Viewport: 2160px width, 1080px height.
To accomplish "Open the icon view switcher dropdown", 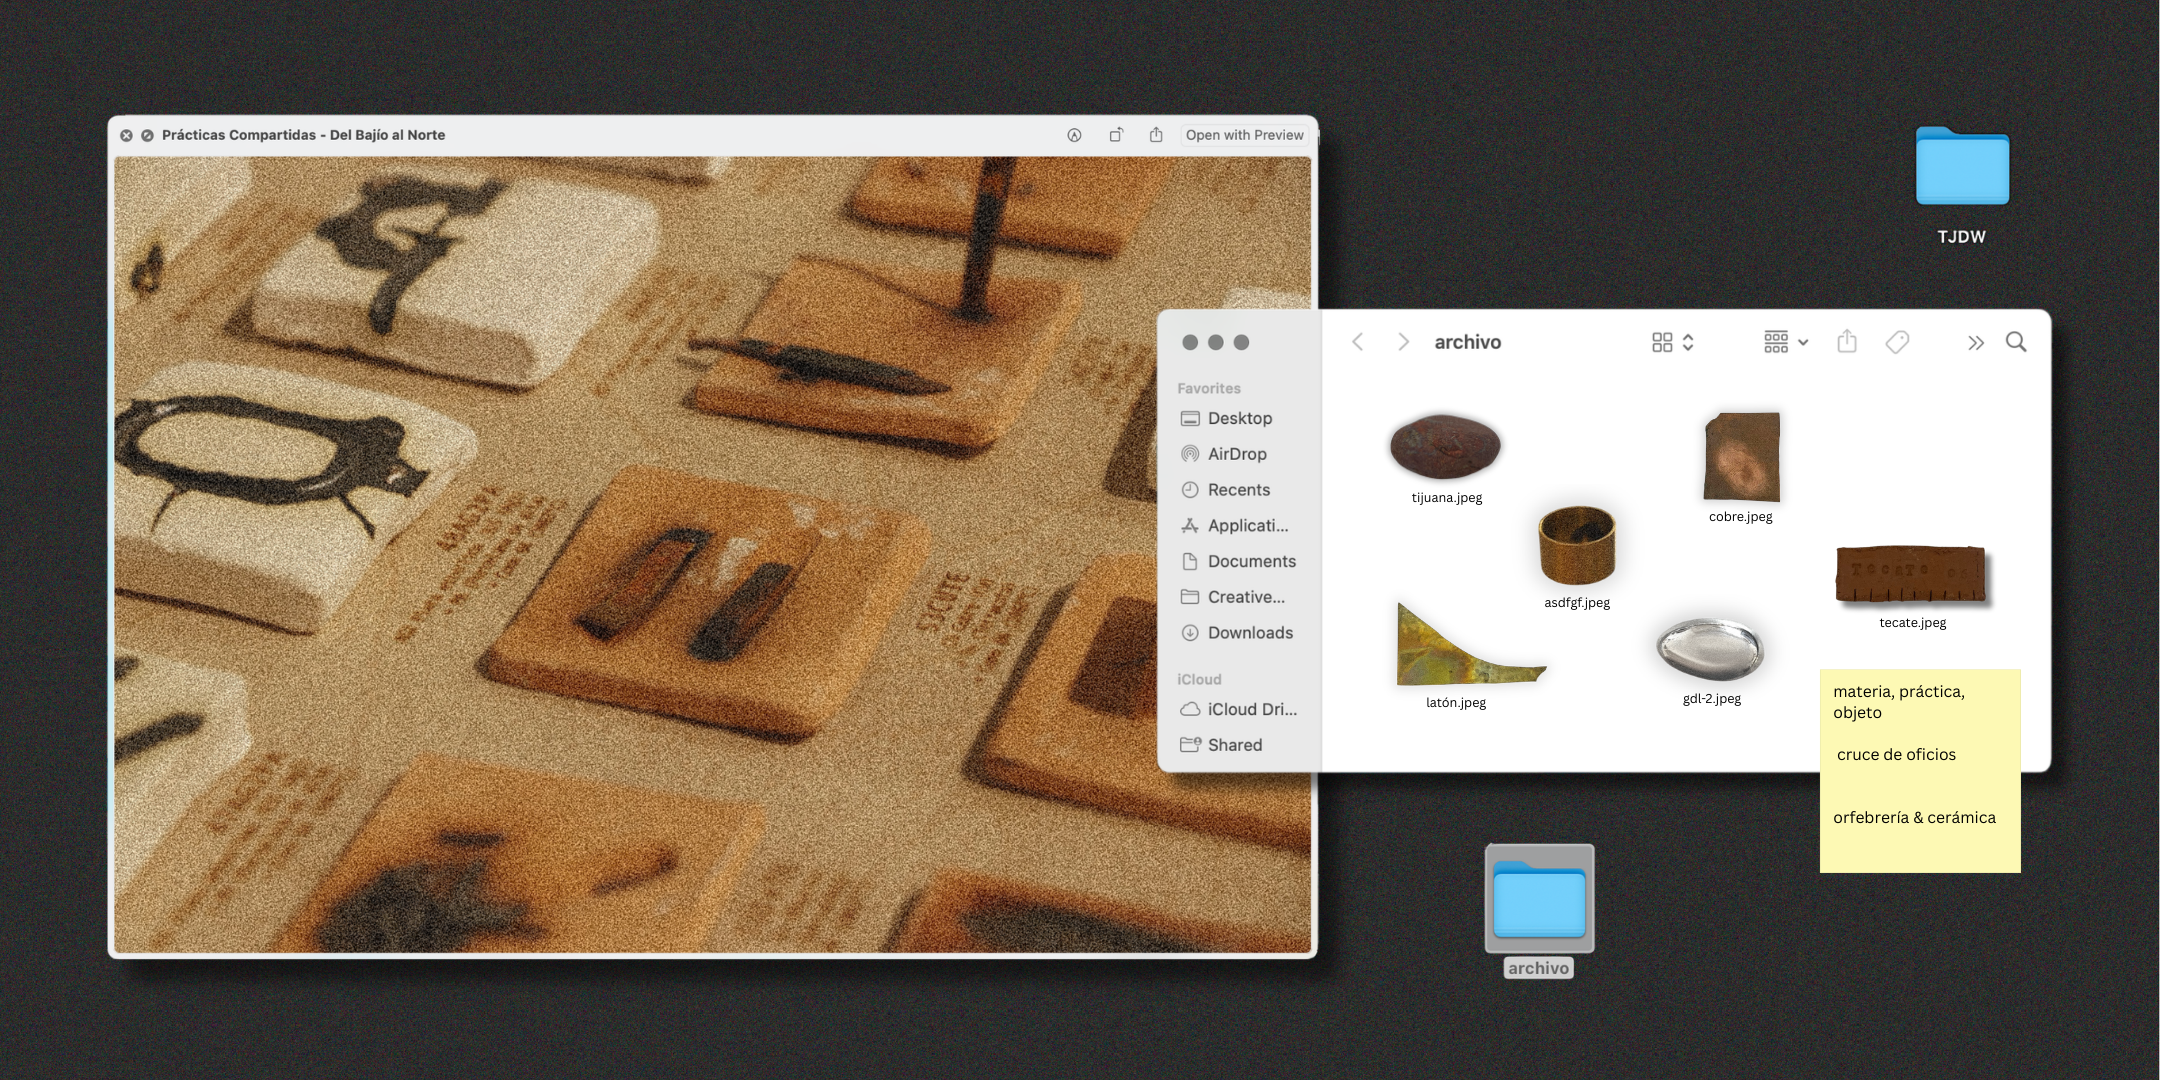I will 1672,342.
